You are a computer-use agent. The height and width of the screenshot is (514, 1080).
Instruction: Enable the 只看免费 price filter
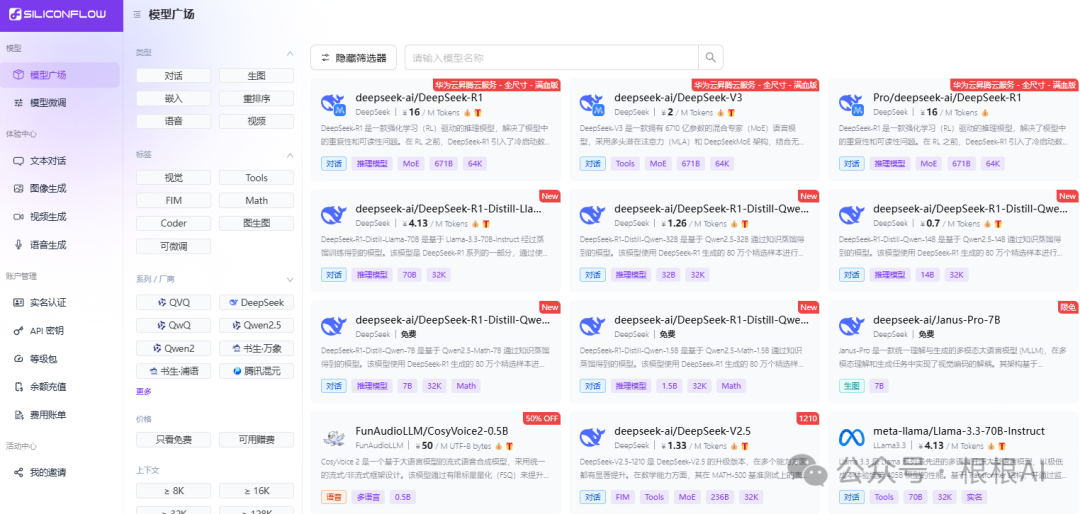(174, 440)
